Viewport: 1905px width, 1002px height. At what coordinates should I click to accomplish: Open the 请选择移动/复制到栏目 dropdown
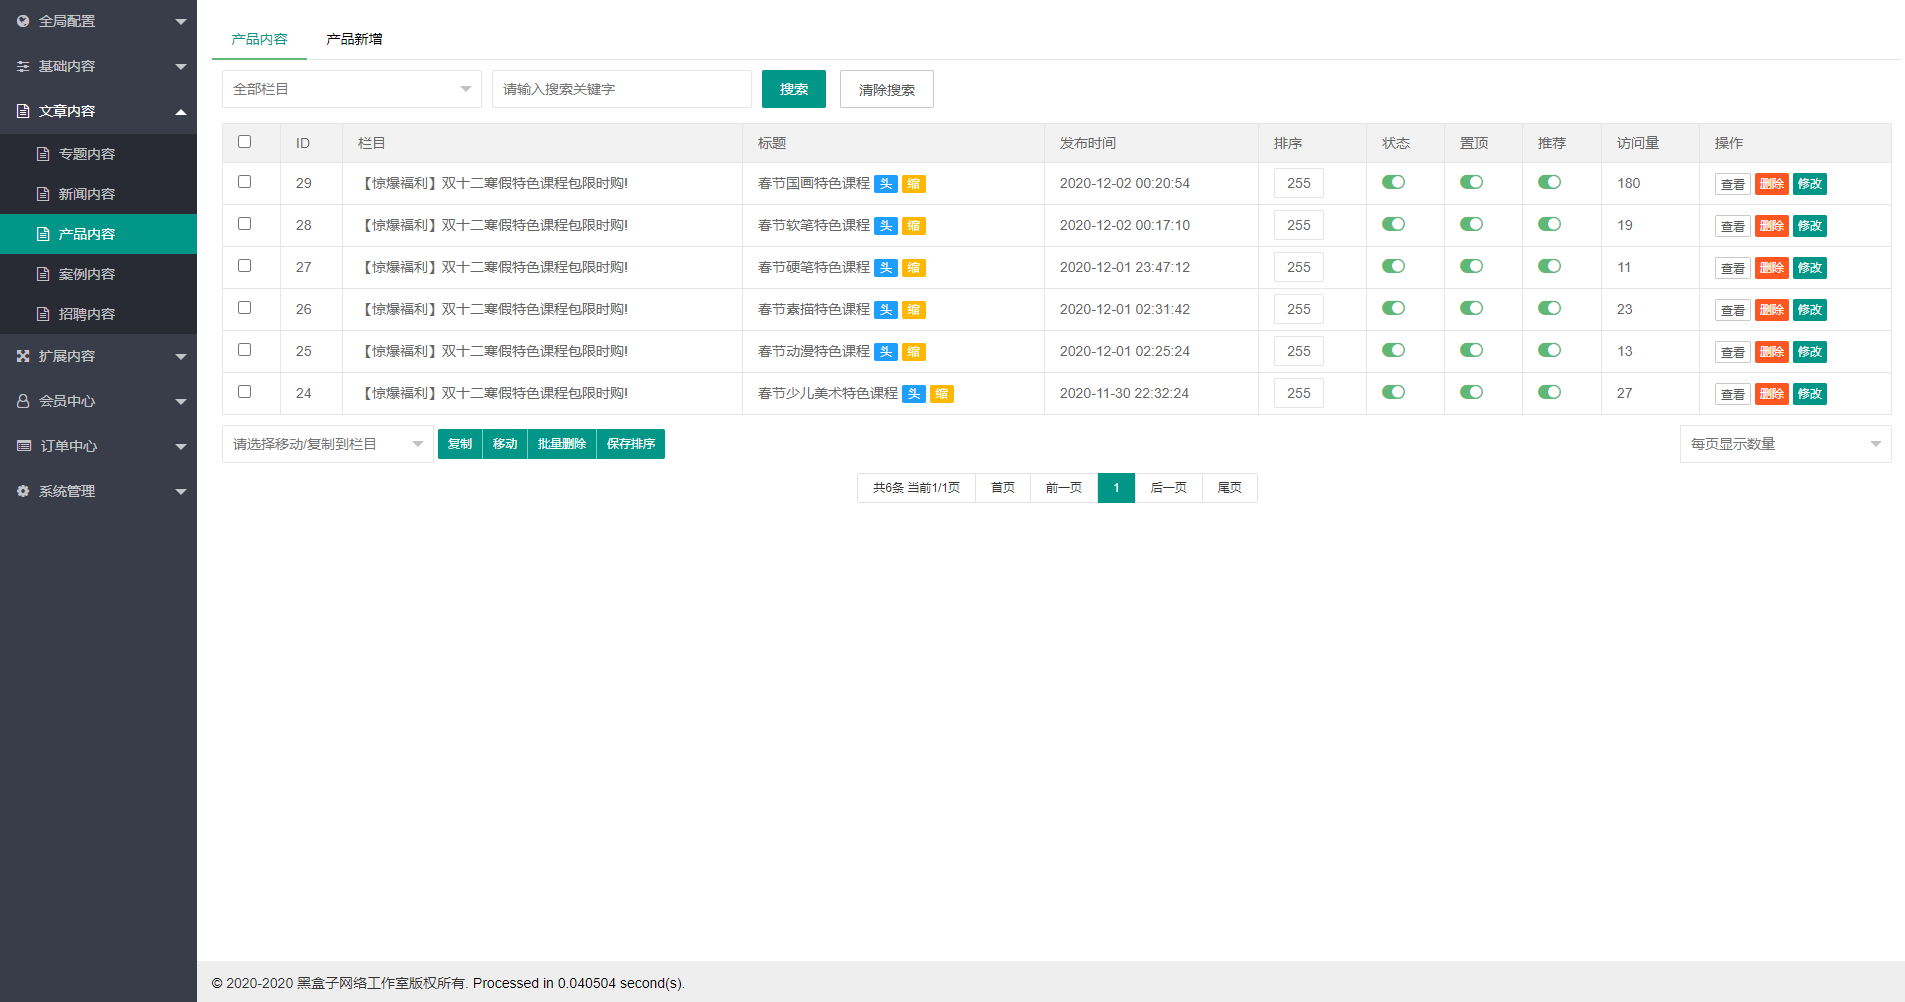click(328, 444)
